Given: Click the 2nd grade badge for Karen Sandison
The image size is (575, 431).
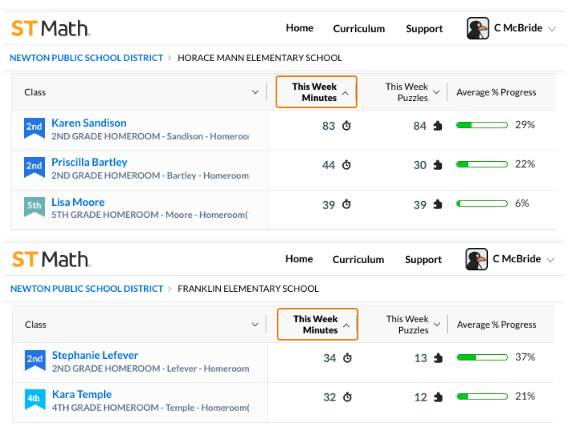Looking at the screenshot, I should pos(34,128).
